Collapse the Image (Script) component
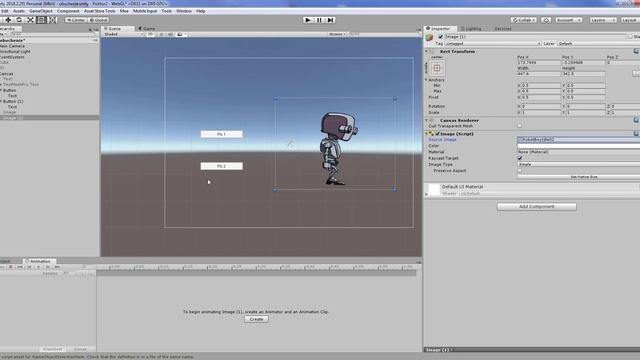This screenshot has height=360, width=640. (427, 134)
